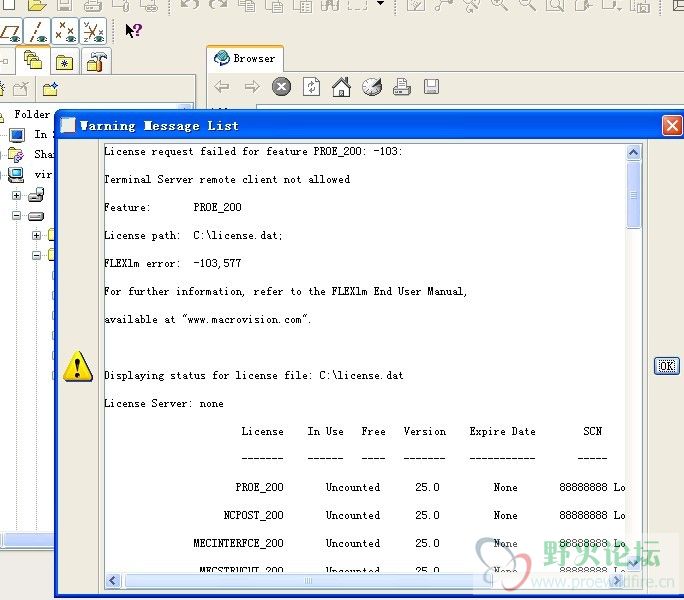The height and width of the screenshot is (600, 684).
Task: Click the NCPOST_200 license row
Action: (365, 515)
